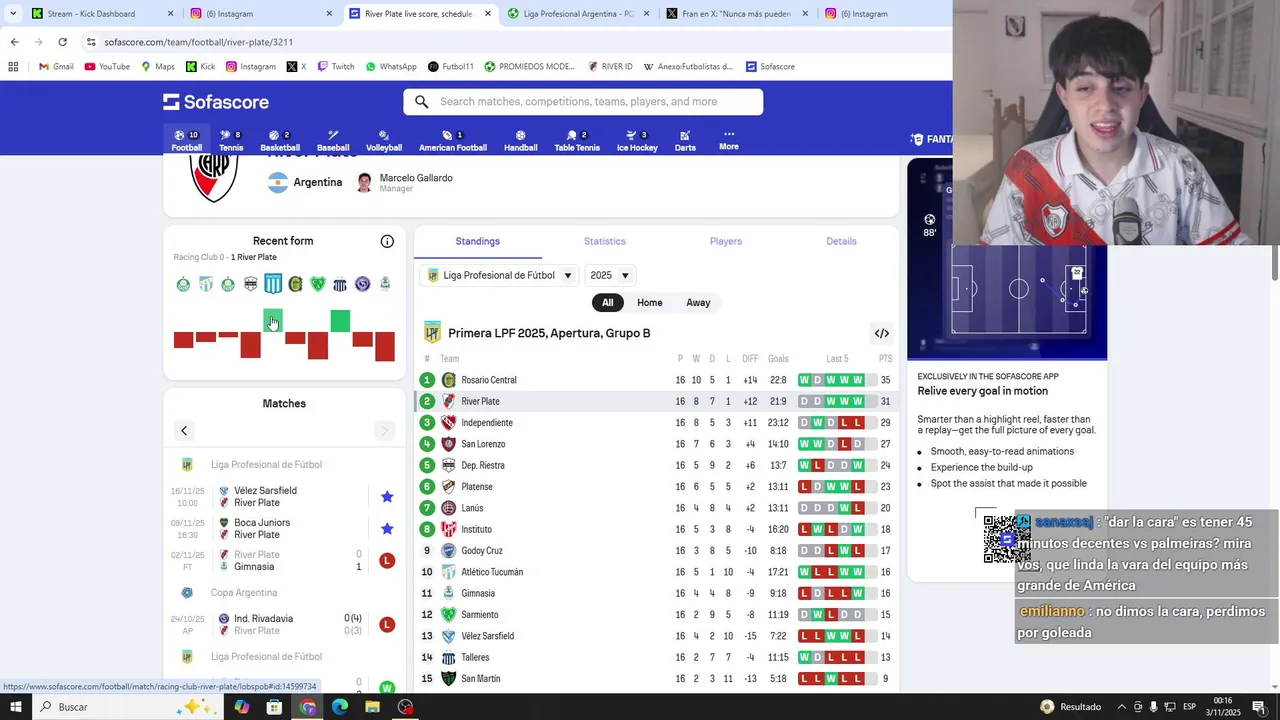Viewport: 1280px width, 720px height.
Task: Click the embed code icon for standings
Action: click(882, 333)
